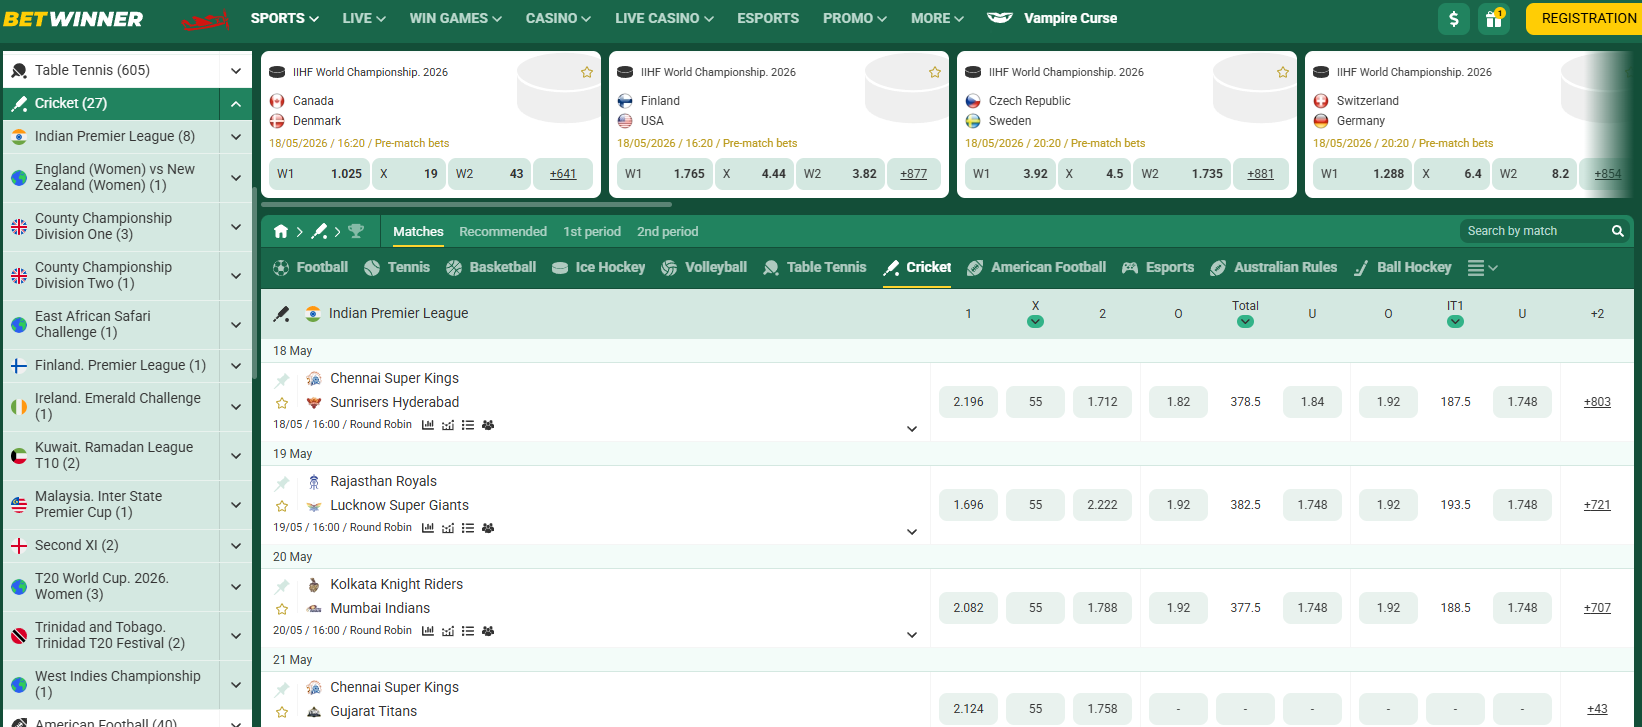Favorite the Finland vs USA card star
Screen dimensions: 1642x727
[935, 72]
